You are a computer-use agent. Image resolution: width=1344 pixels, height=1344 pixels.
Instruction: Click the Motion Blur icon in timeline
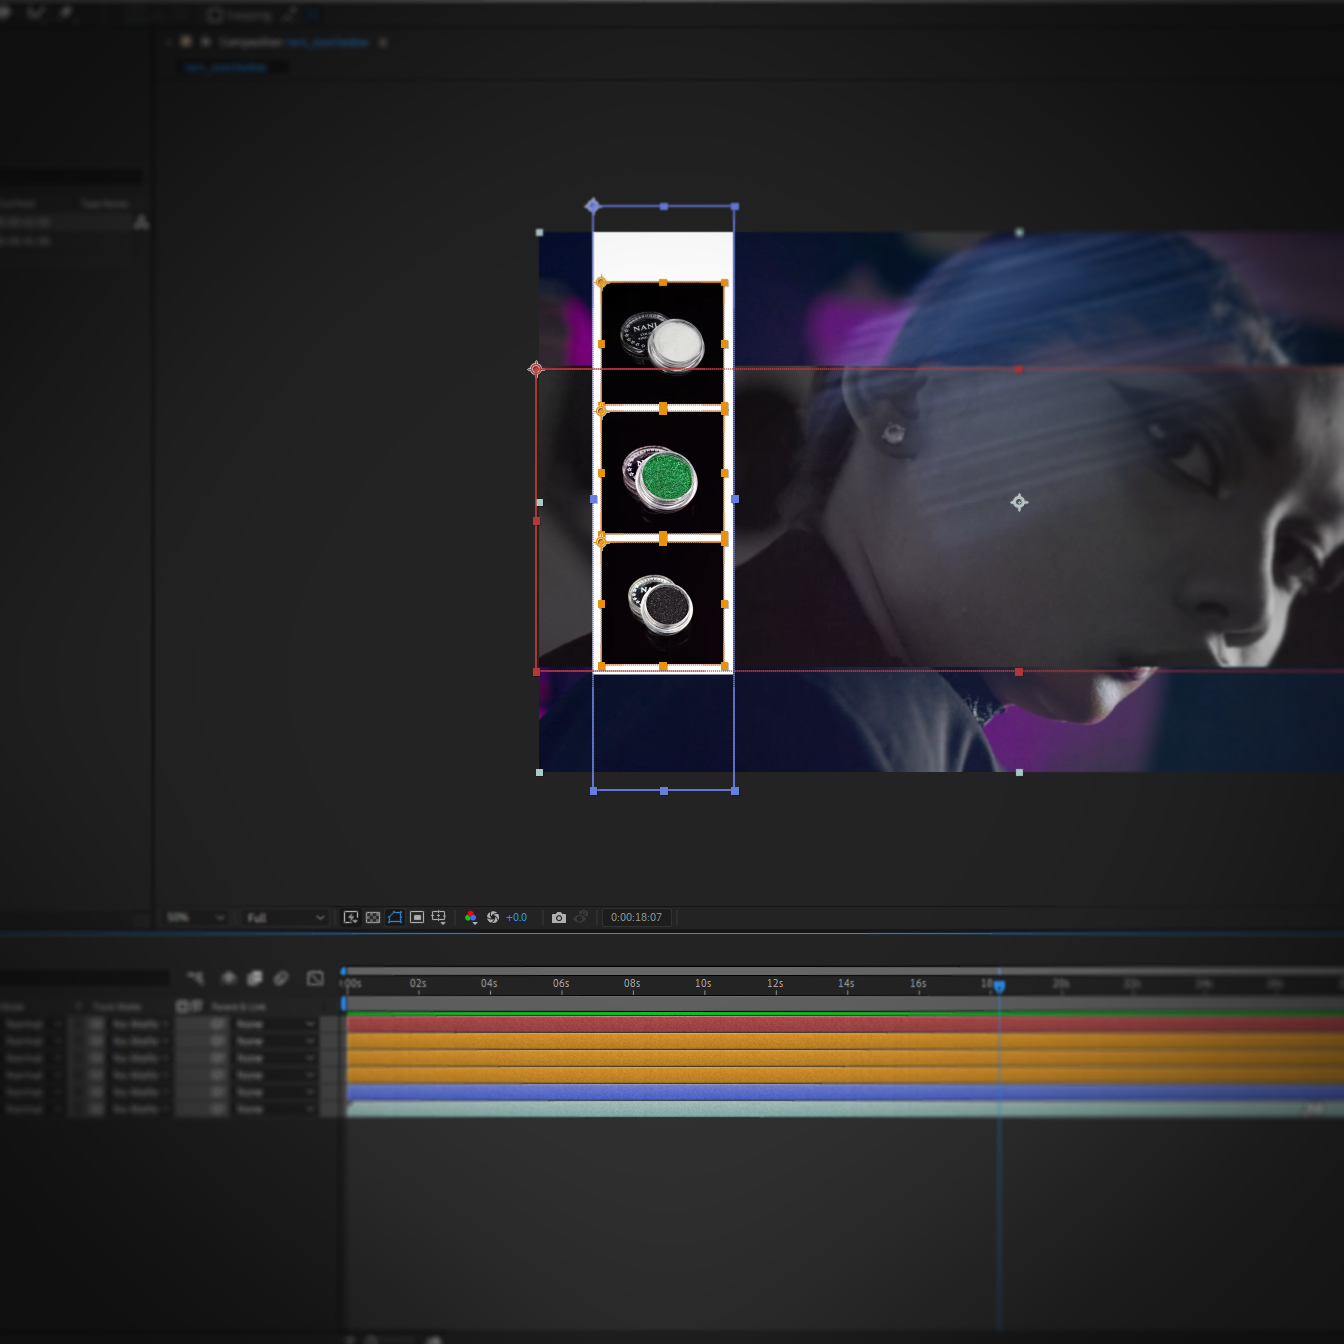tap(281, 978)
